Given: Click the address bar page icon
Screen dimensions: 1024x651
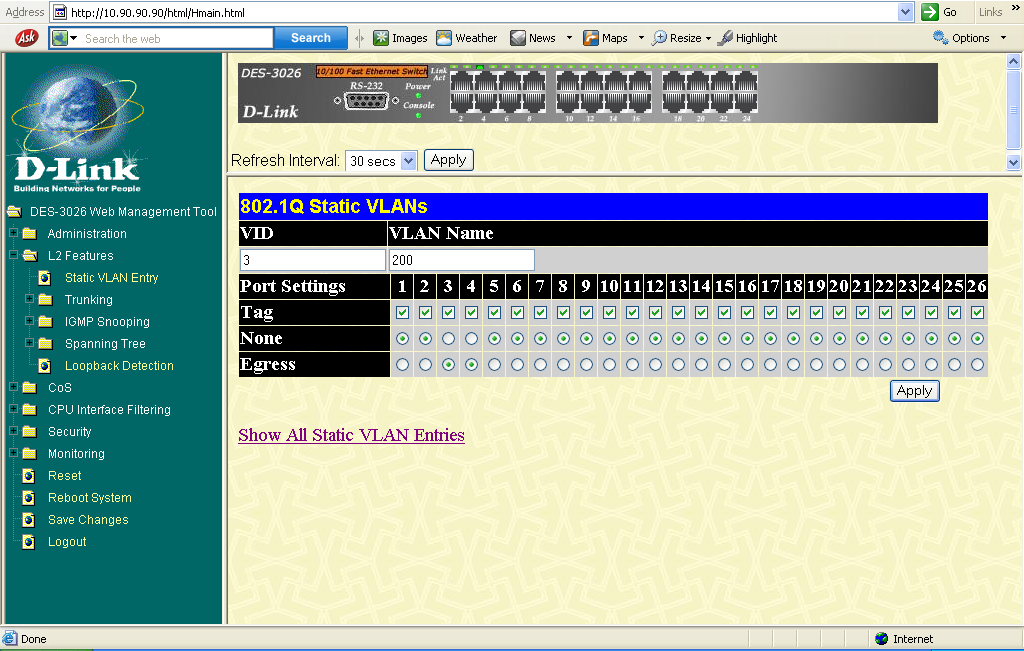Looking at the screenshot, I should coord(59,12).
